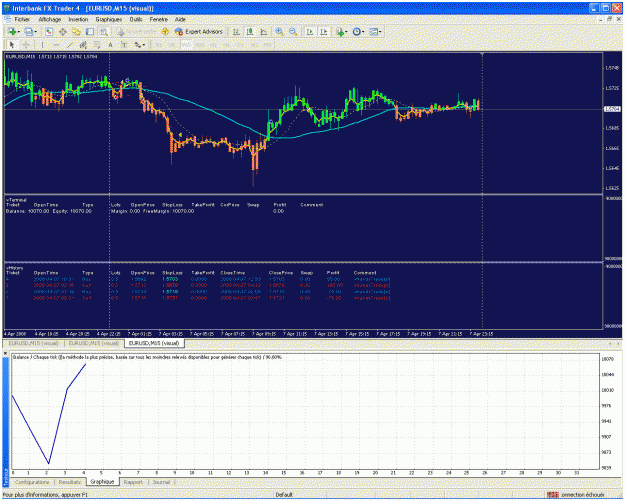
Task: Select the Vertical Line drawing tool
Action: pyautogui.click(x=42, y=45)
